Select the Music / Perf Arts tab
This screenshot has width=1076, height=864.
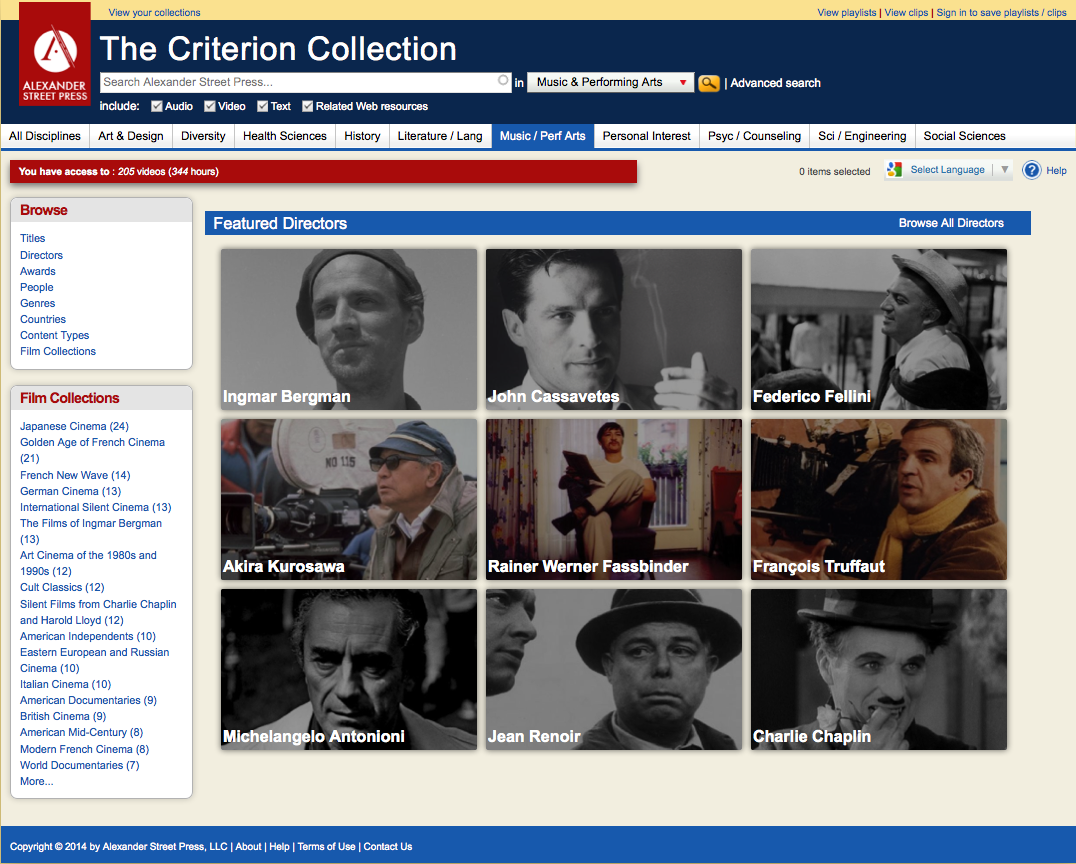tap(543, 136)
